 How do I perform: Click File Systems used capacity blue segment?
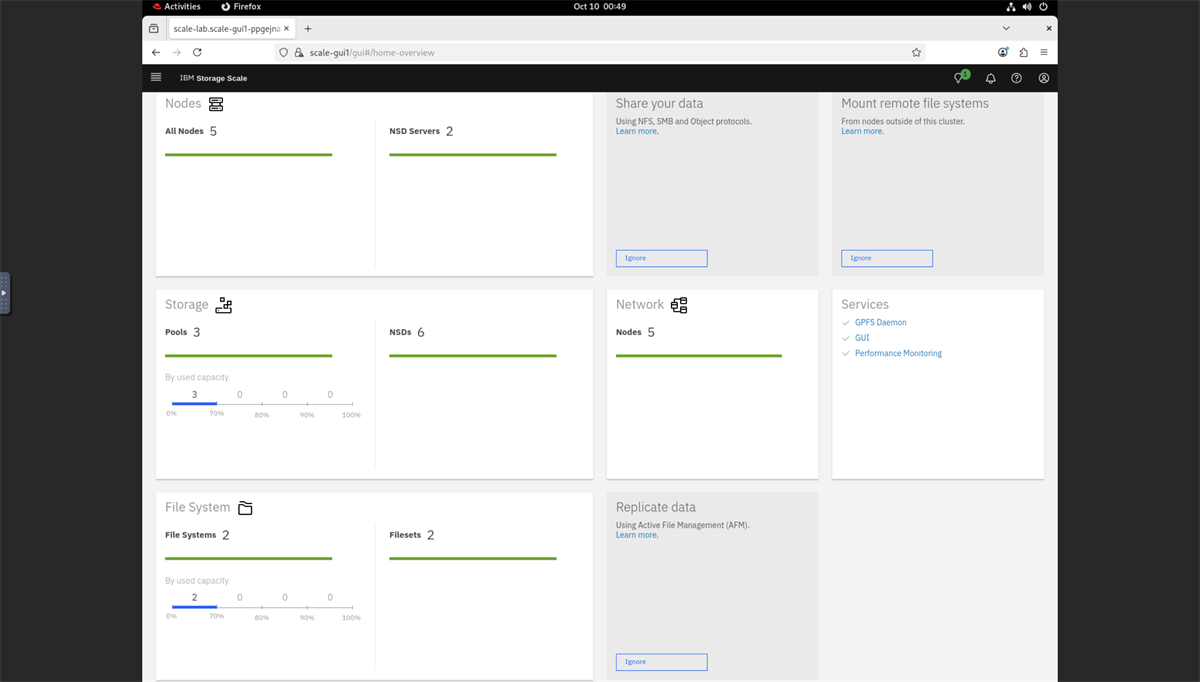coord(194,606)
